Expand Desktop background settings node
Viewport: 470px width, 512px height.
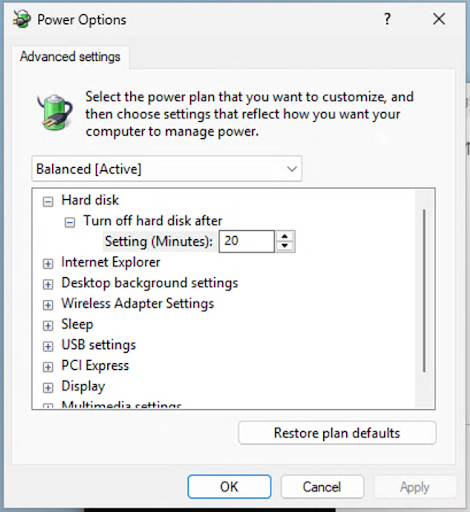(48, 284)
